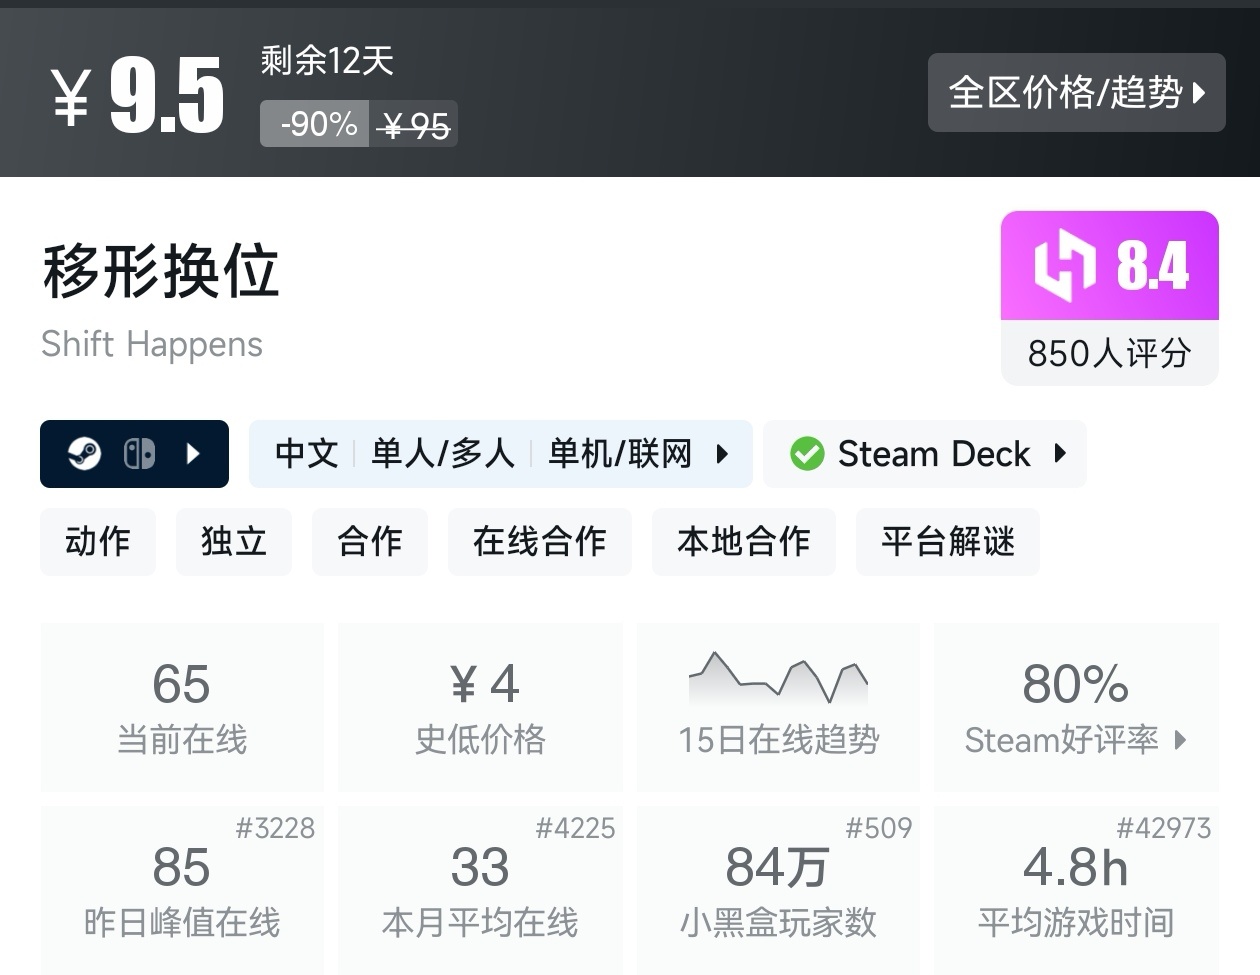Tap the 史低价格 stat card

480,706
